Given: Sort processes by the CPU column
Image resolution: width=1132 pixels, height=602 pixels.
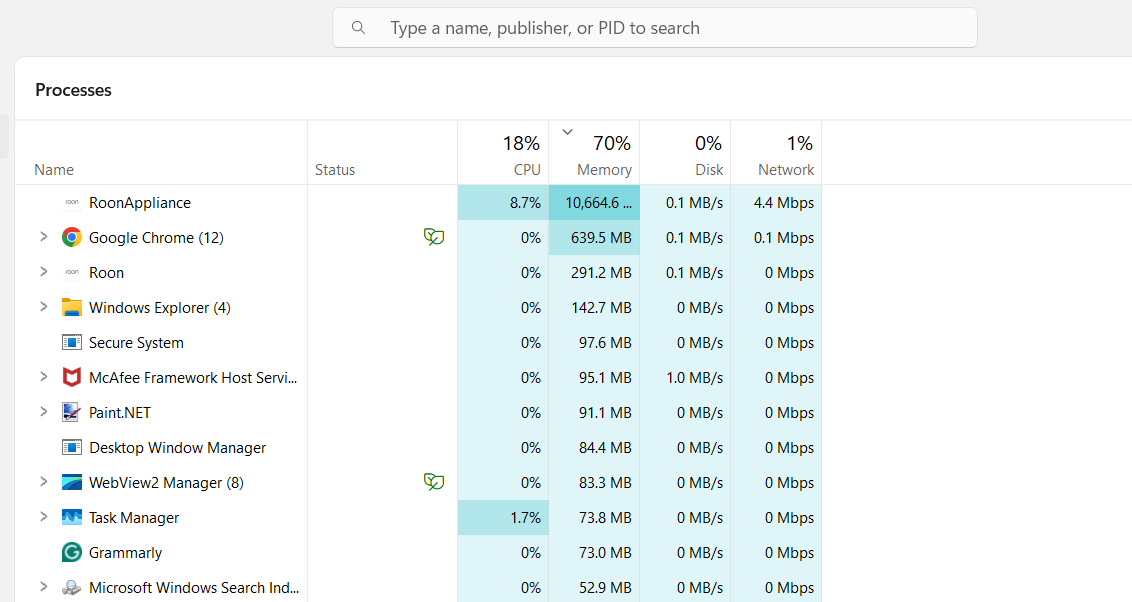Looking at the screenshot, I should click(x=503, y=155).
